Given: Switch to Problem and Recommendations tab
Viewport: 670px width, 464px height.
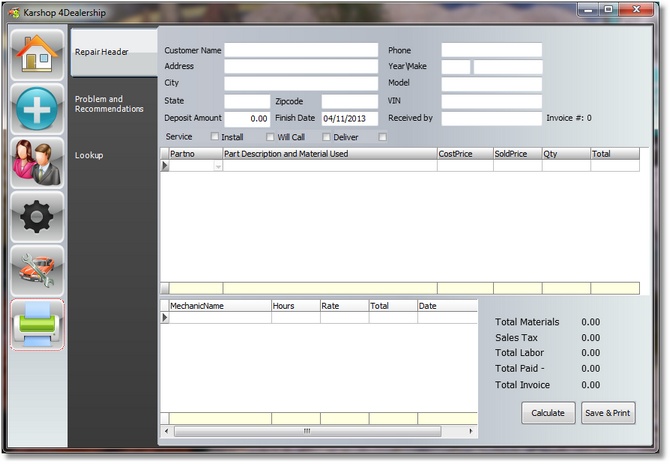Looking at the screenshot, I should (109, 104).
